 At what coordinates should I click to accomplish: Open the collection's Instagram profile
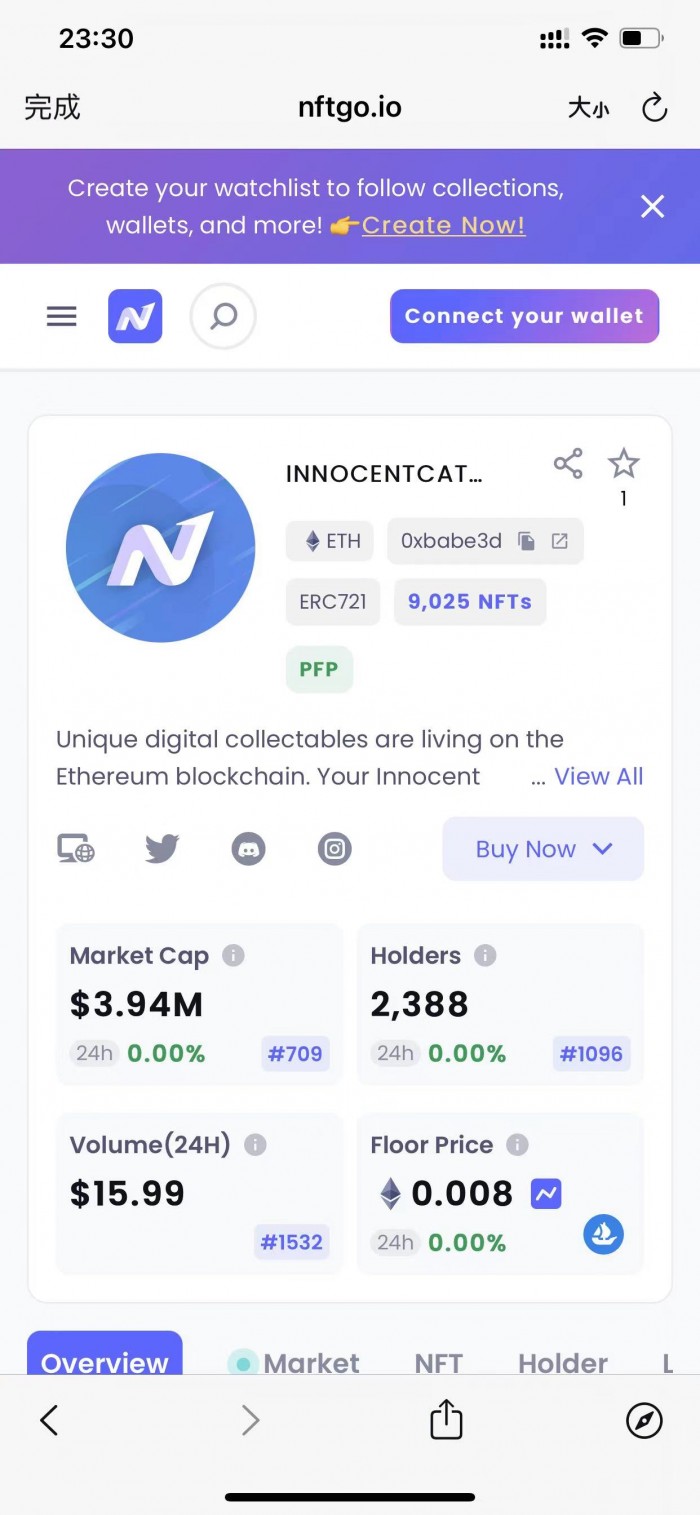click(x=335, y=849)
